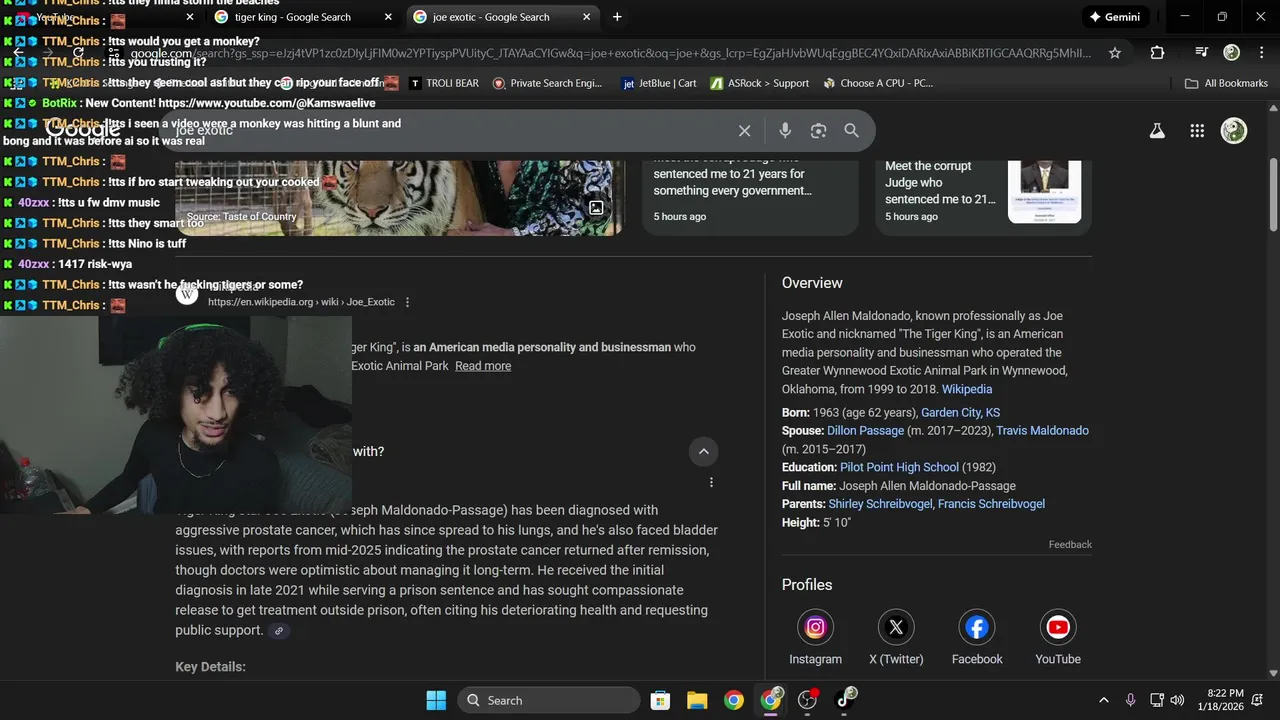Search by image with the Google Lens icon
Viewport: 1280px width, 720px height.
click(x=818, y=131)
